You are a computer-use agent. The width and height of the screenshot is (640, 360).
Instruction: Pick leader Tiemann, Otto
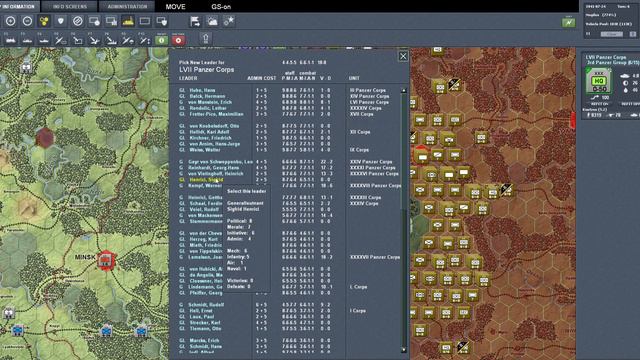pos(204,329)
